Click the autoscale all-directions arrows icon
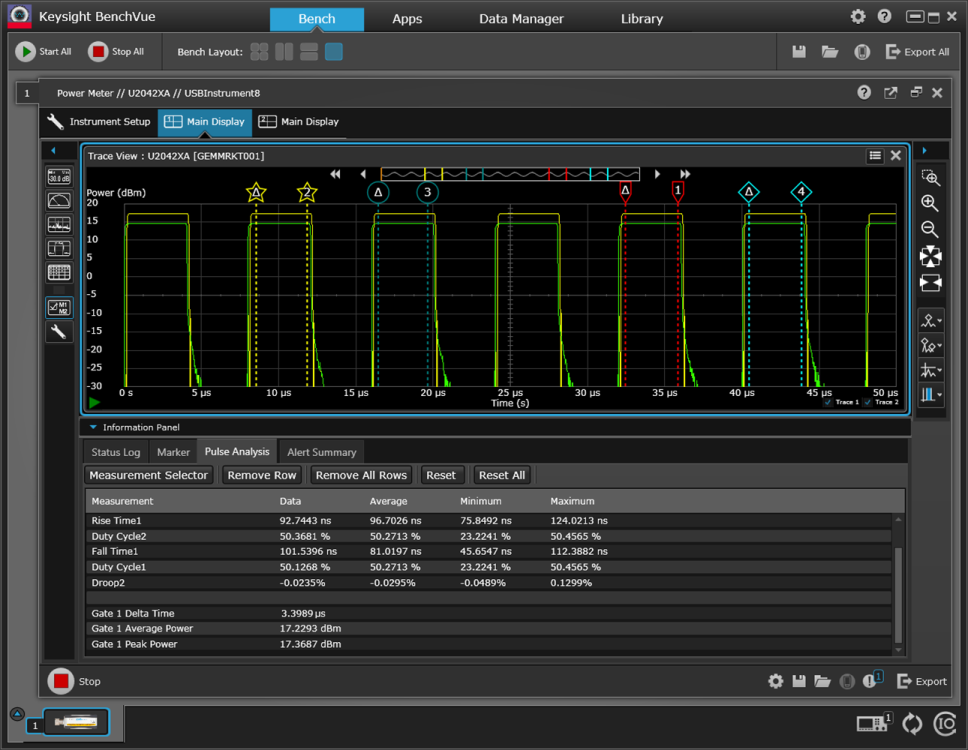This screenshot has width=968, height=750. (930, 256)
